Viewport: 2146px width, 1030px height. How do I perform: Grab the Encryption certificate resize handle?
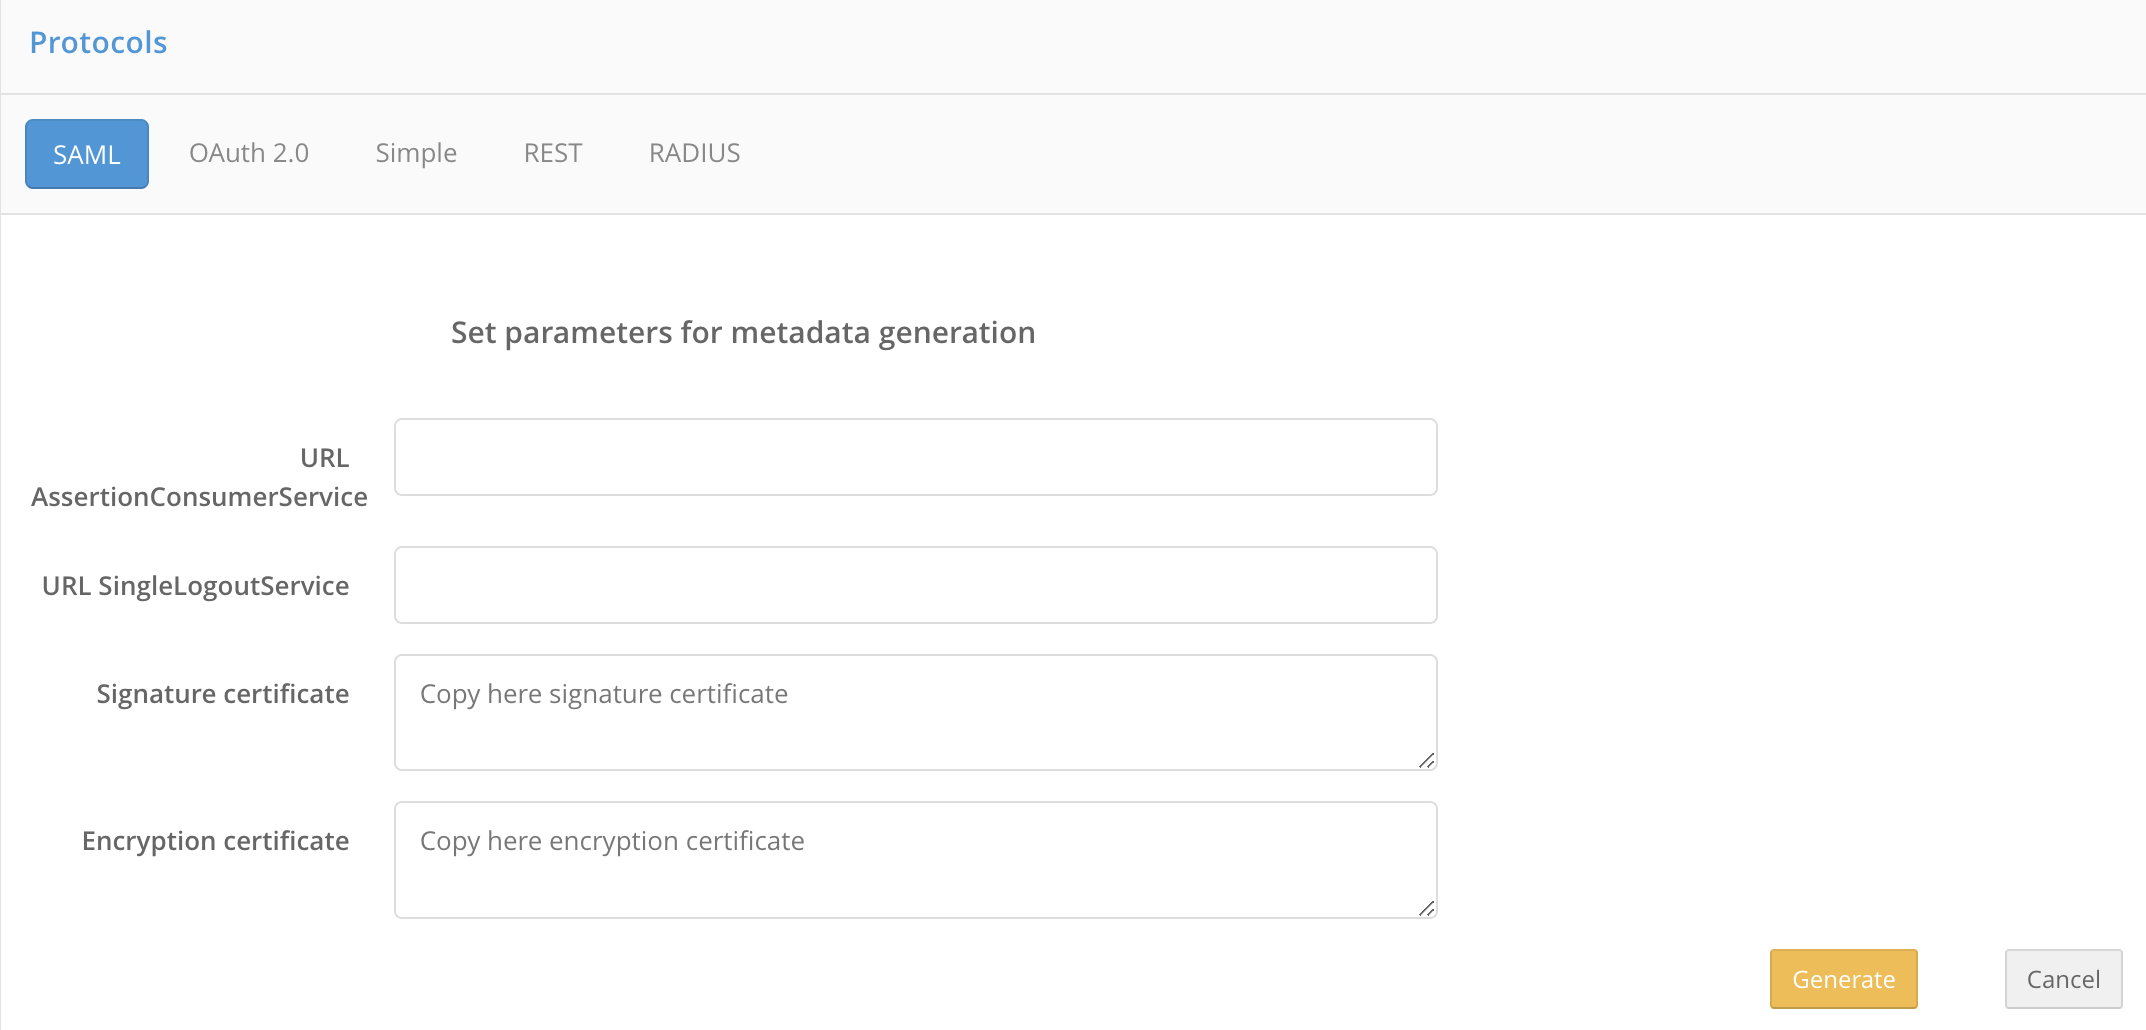[1427, 908]
